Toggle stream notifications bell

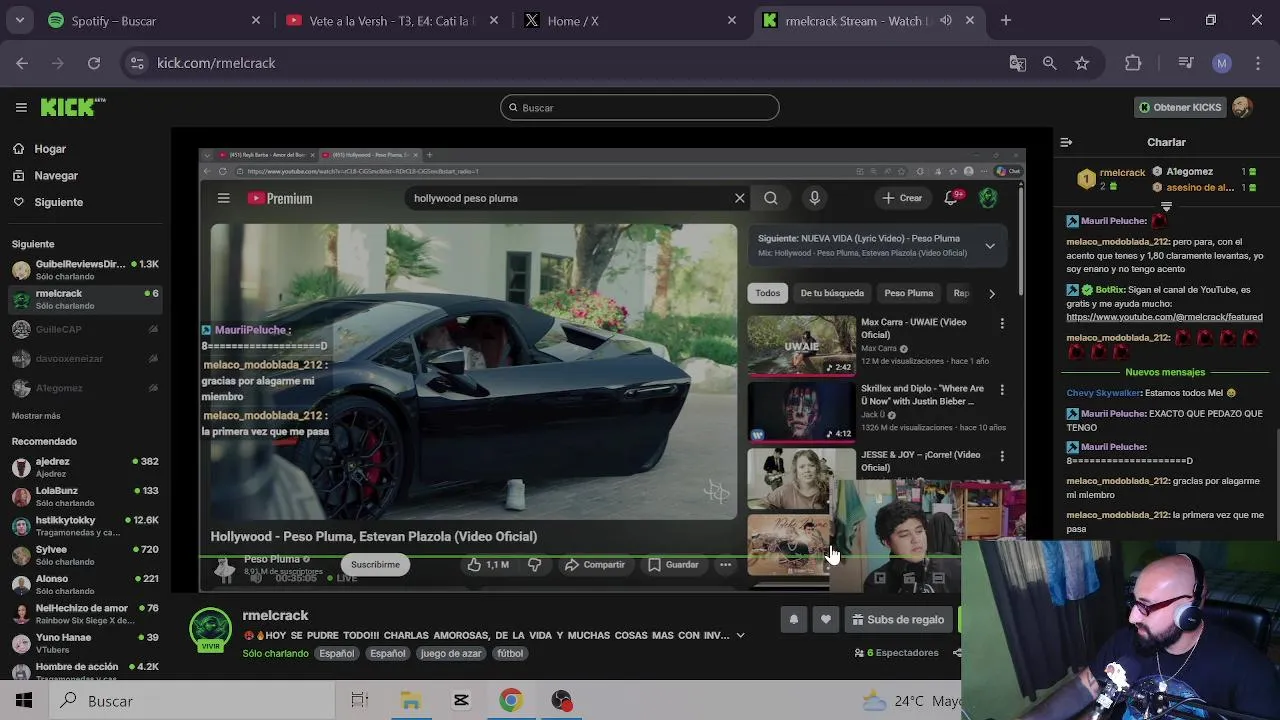coord(794,620)
